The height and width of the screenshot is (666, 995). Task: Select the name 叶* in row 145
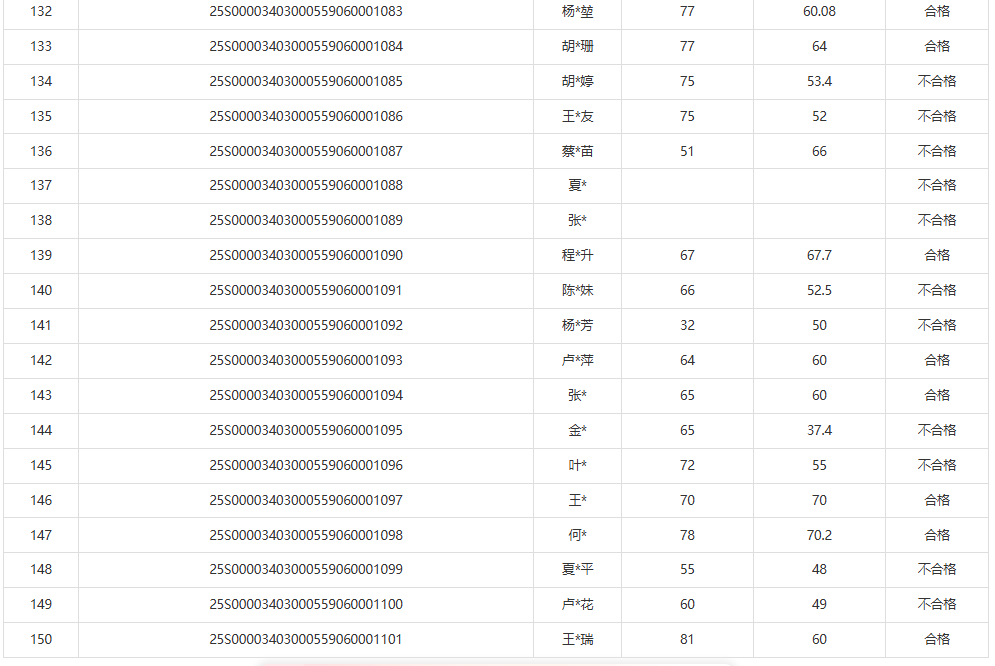(x=577, y=466)
